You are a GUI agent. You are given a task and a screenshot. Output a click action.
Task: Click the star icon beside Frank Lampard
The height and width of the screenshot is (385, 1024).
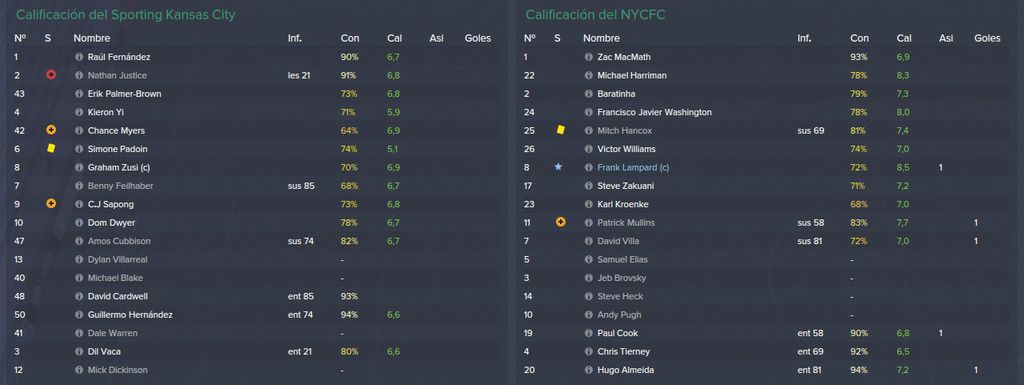(558, 167)
